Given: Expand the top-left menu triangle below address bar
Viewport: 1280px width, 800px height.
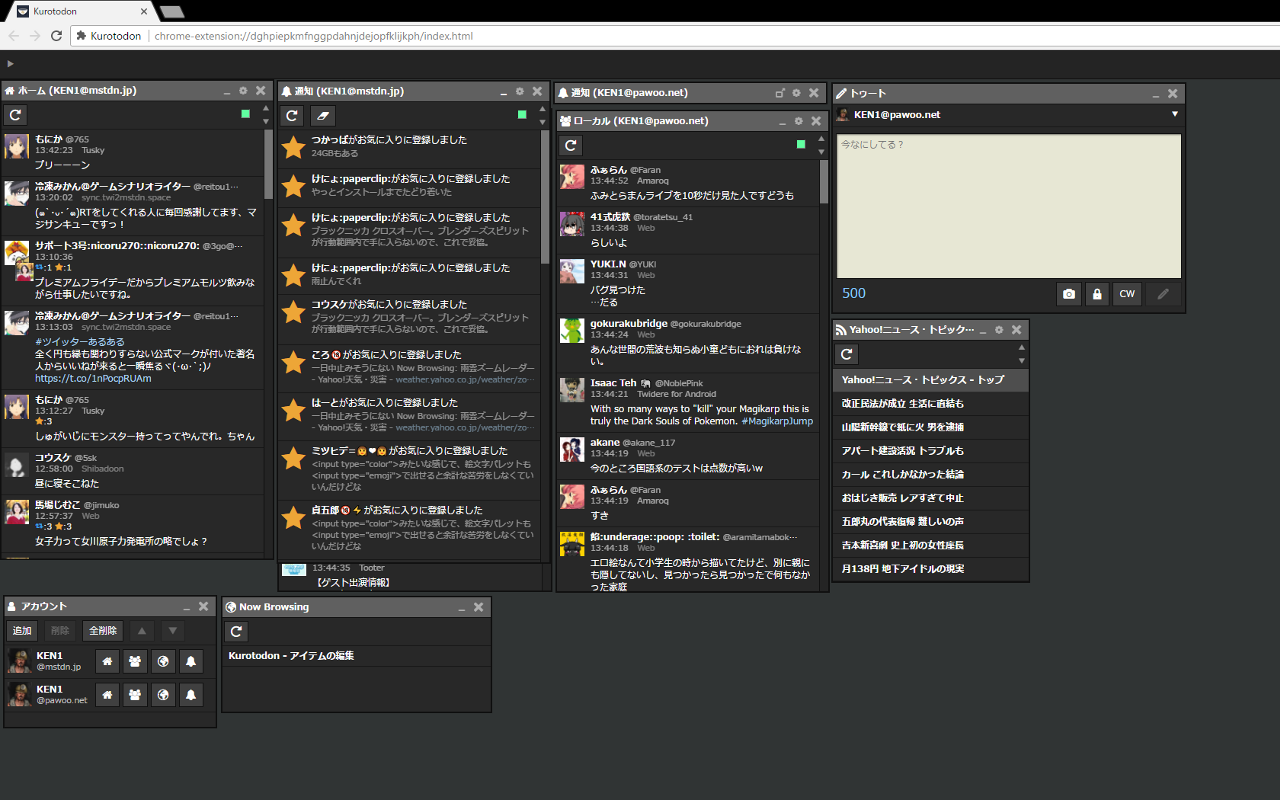Looking at the screenshot, I should tap(10, 63).
